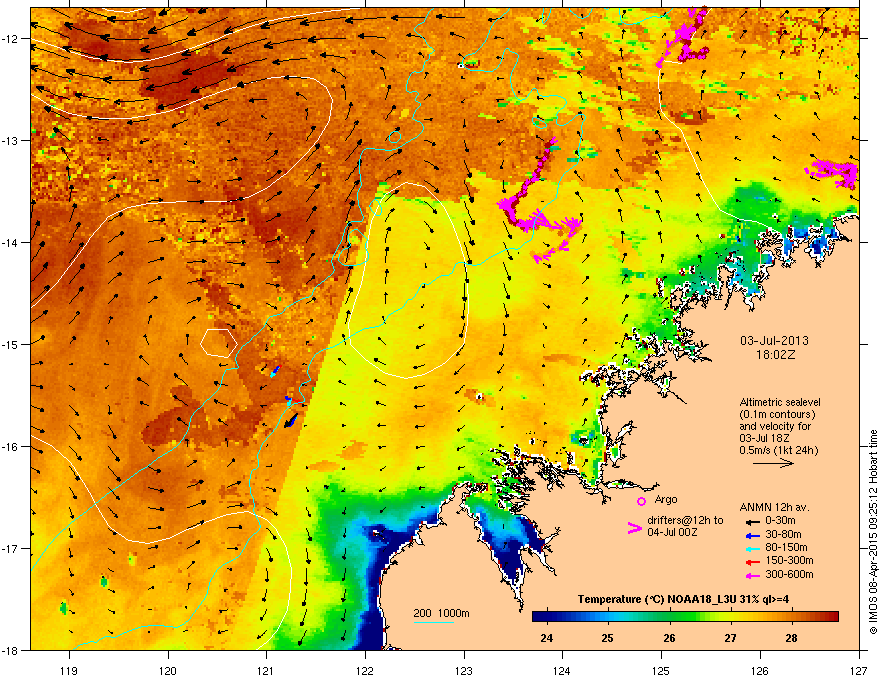This screenshot has width=880, height=680.
Task: Click the '03-Jul-2013' date label
Action: [x=774, y=341]
